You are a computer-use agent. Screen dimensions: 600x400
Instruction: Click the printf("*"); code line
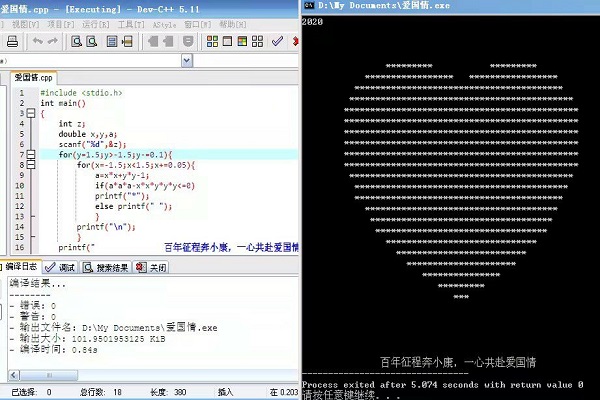[122, 196]
